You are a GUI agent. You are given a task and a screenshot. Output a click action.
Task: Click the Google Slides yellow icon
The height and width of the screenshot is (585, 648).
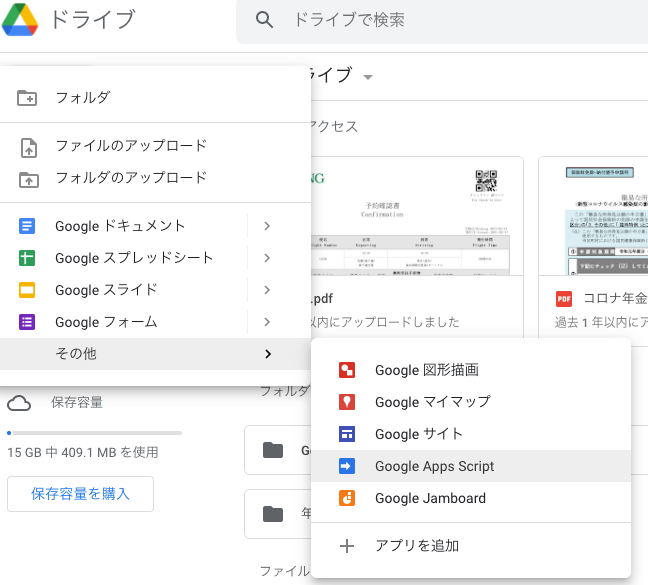click(x=27, y=290)
